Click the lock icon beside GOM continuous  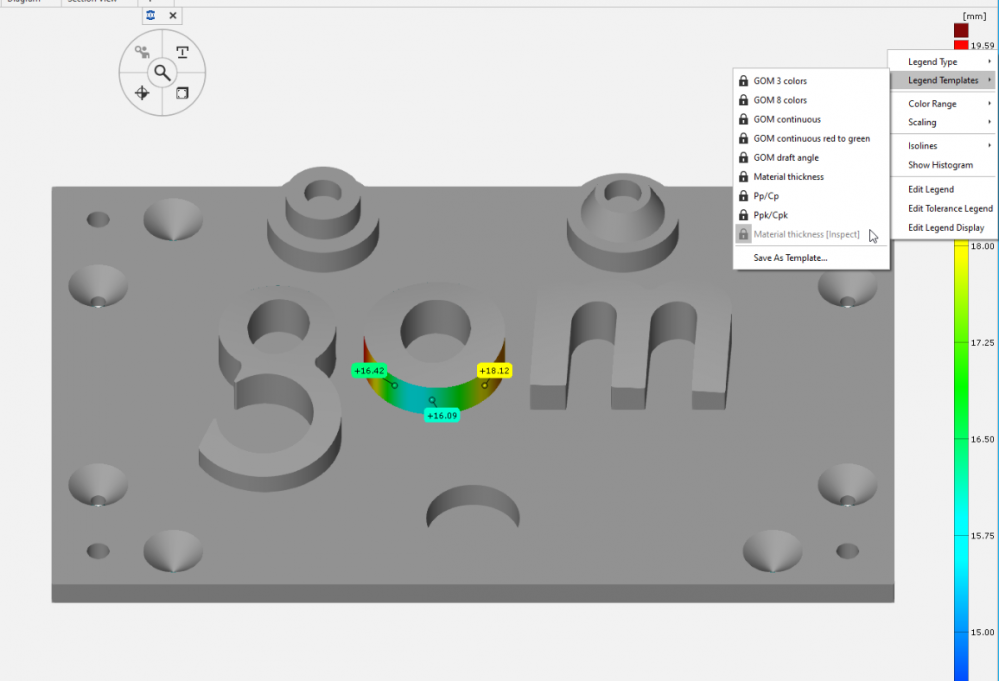point(743,119)
